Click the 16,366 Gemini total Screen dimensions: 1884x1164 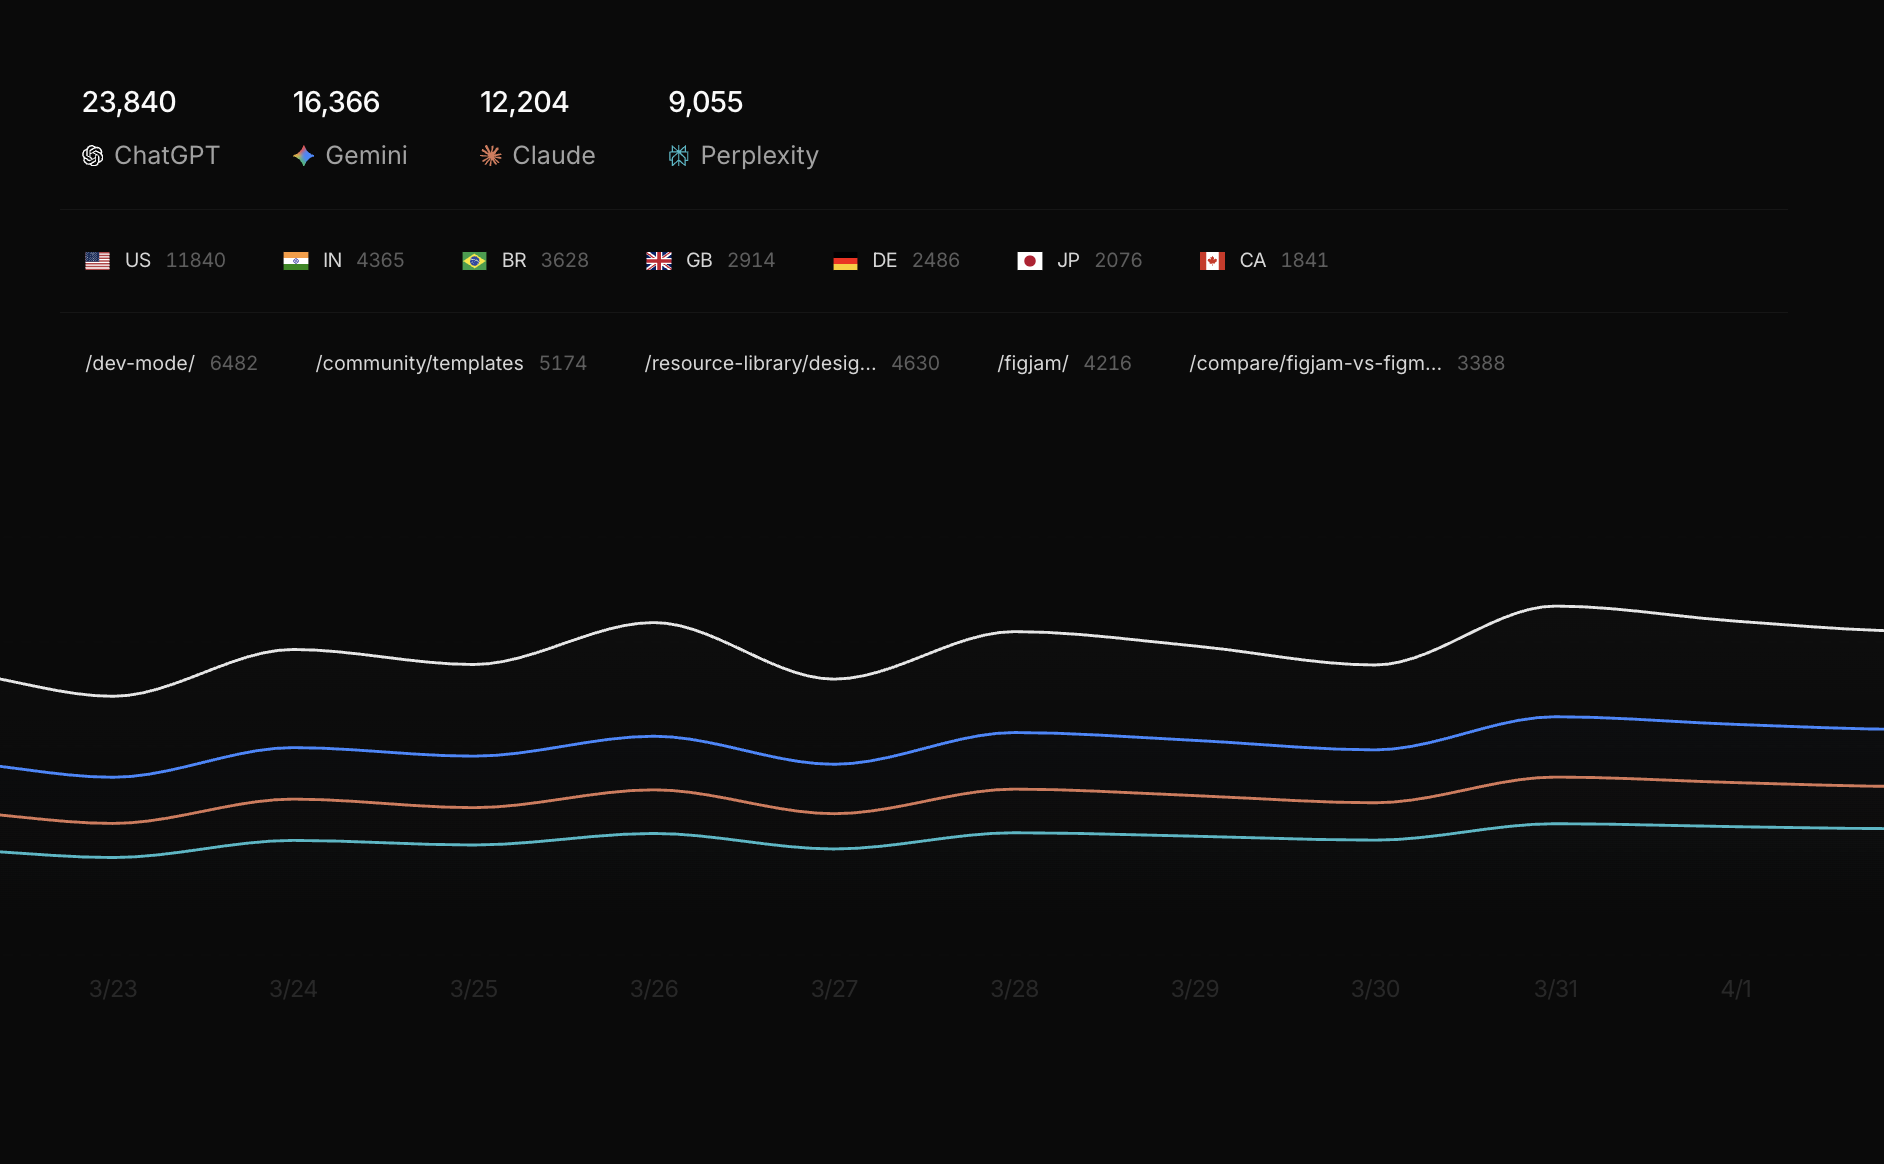pos(336,102)
